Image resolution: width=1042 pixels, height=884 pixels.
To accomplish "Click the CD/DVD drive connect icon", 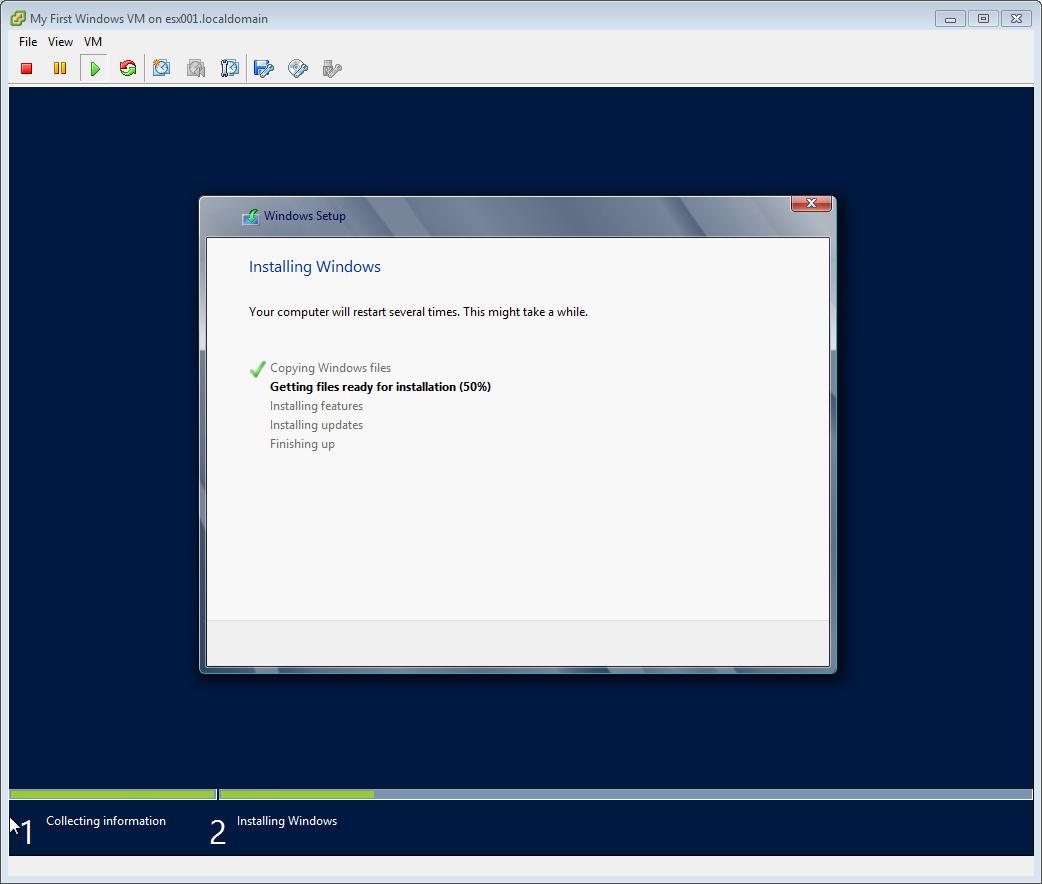I will [298, 68].
